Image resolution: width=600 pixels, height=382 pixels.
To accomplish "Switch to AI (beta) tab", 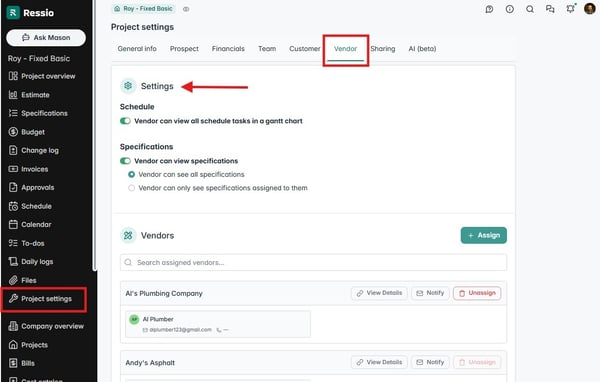I will click(x=422, y=49).
